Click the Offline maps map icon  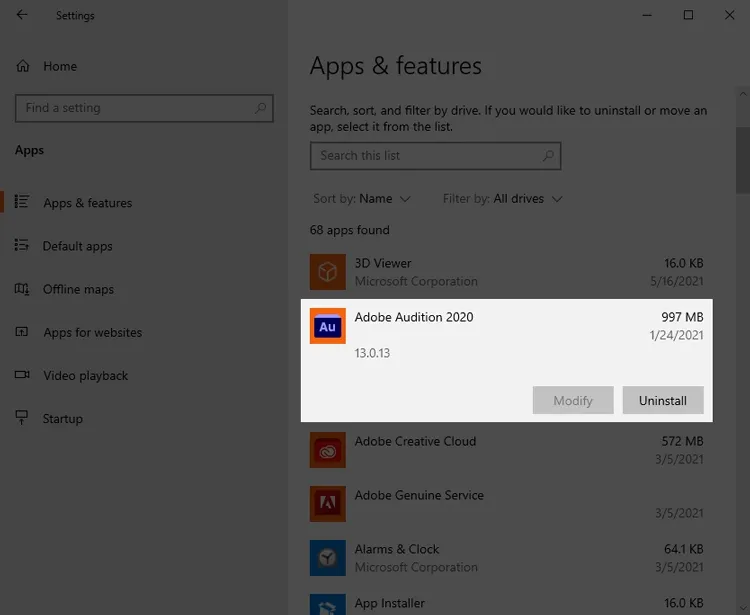pos(22,289)
